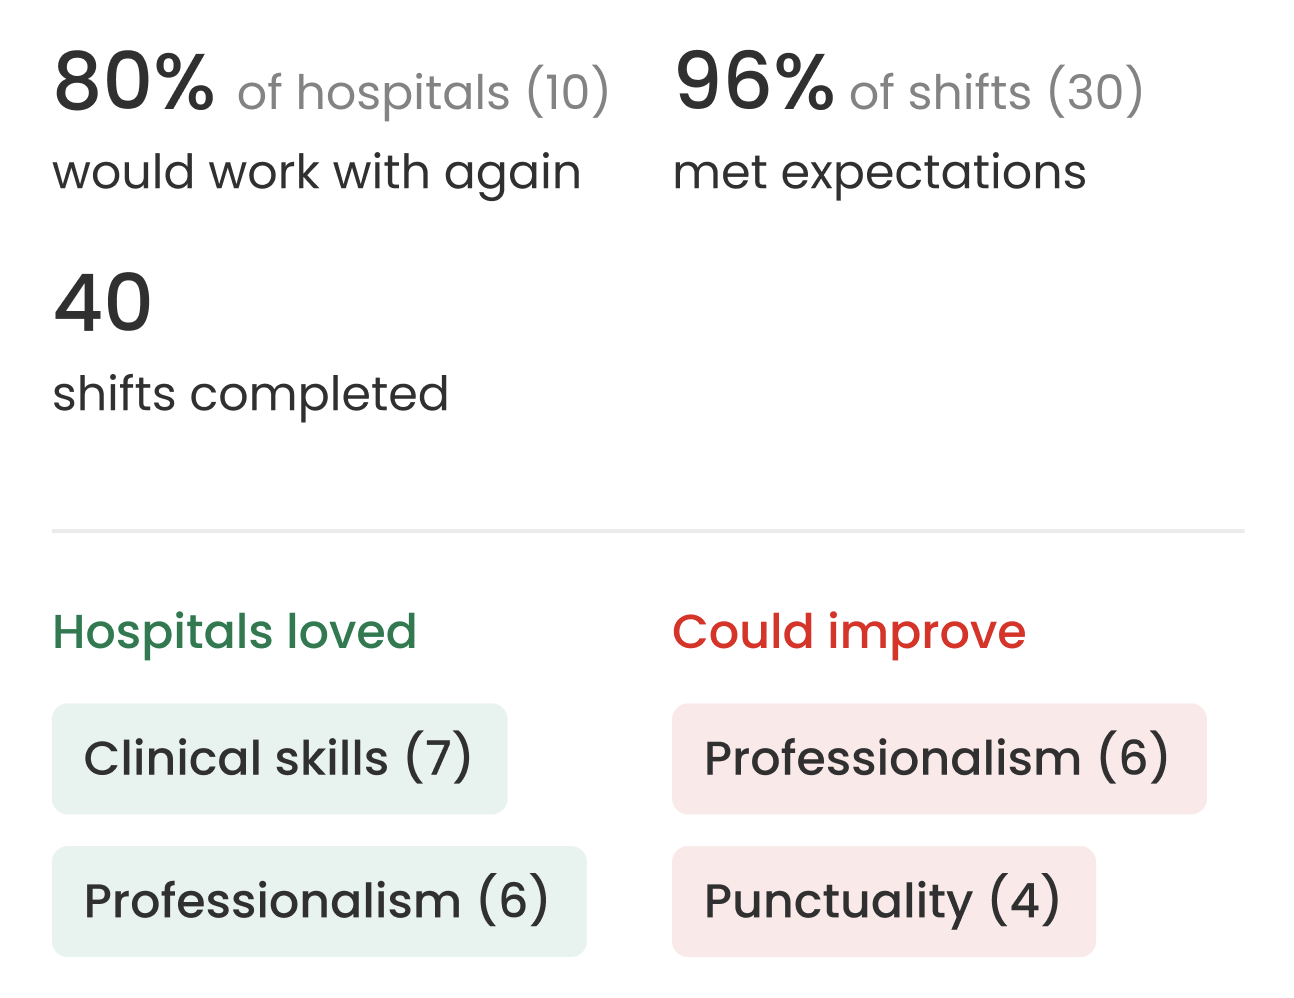Click the 80% statistic

pyautogui.click(x=134, y=82)
